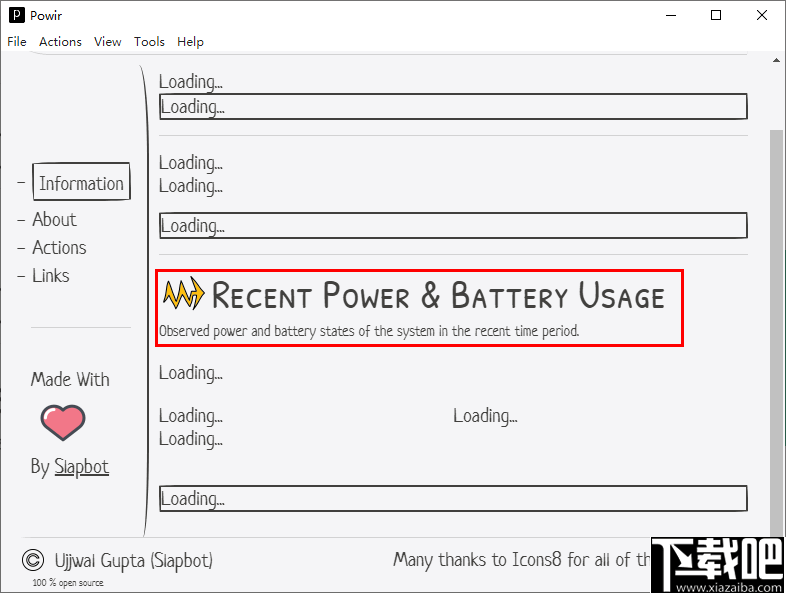Click the Powir app icon in title bar
Viewport: 786px width, 593px height.
coord(17,16)
